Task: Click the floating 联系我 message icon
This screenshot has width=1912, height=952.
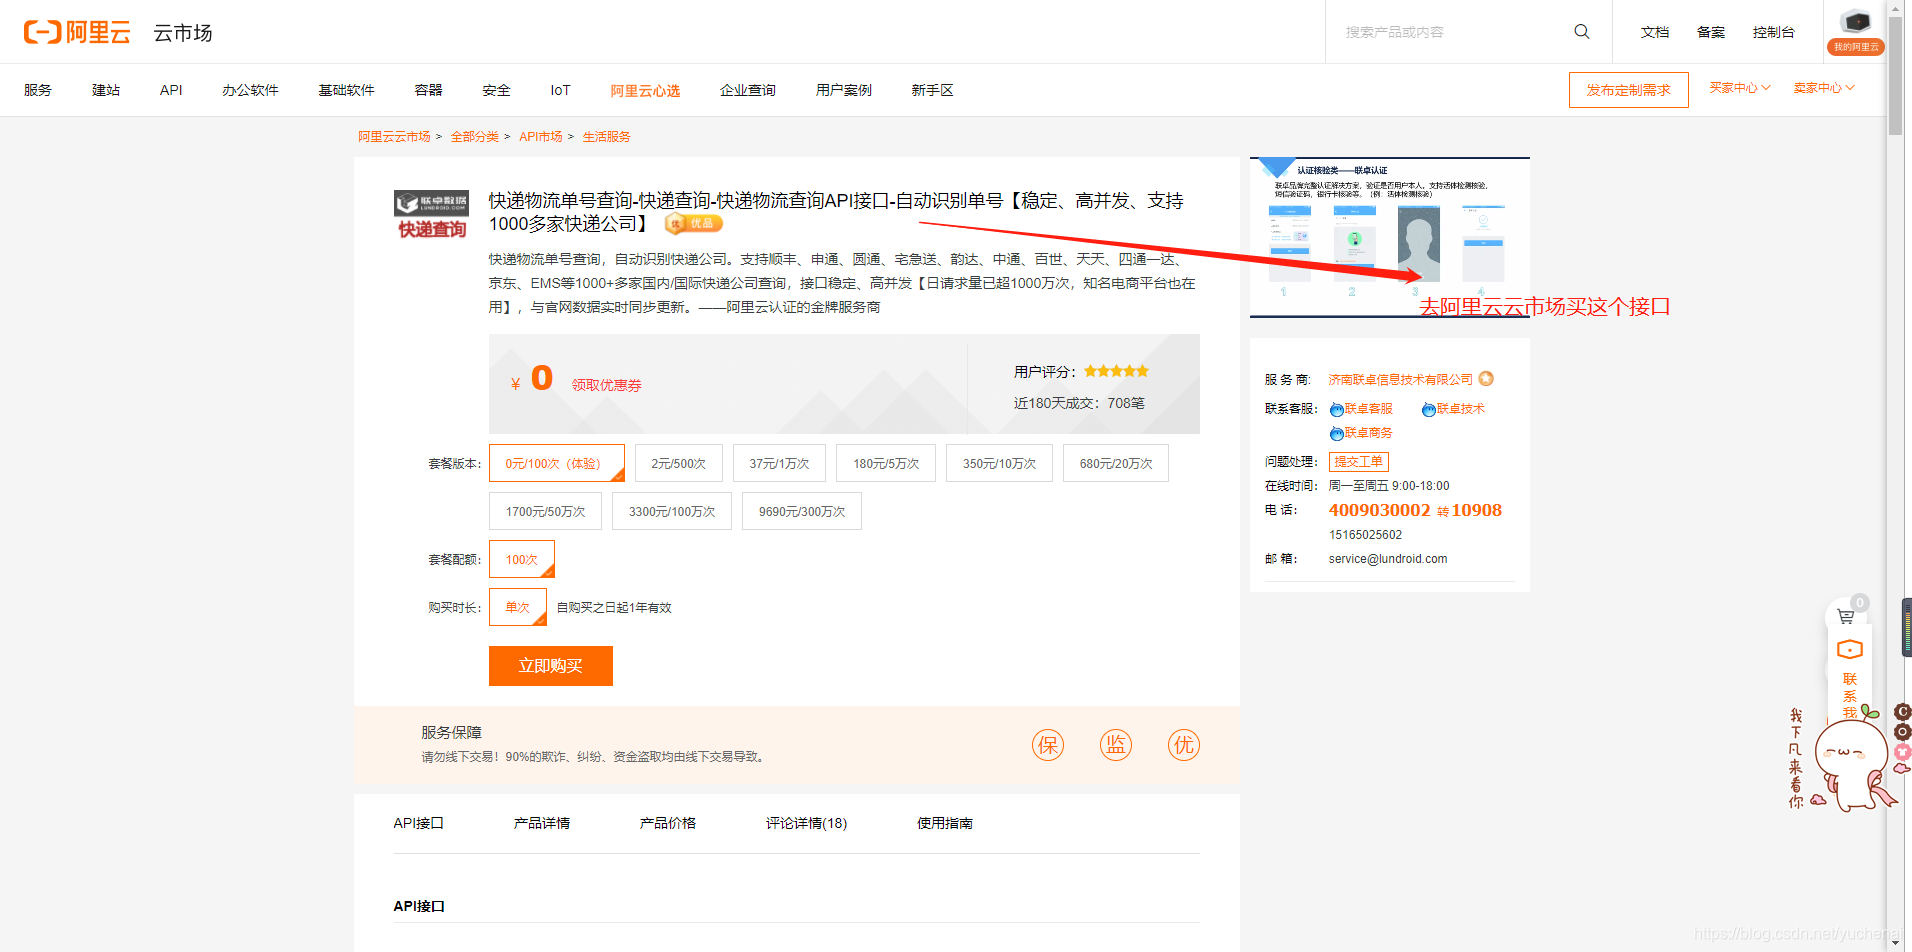Action: pos(1850,650)
